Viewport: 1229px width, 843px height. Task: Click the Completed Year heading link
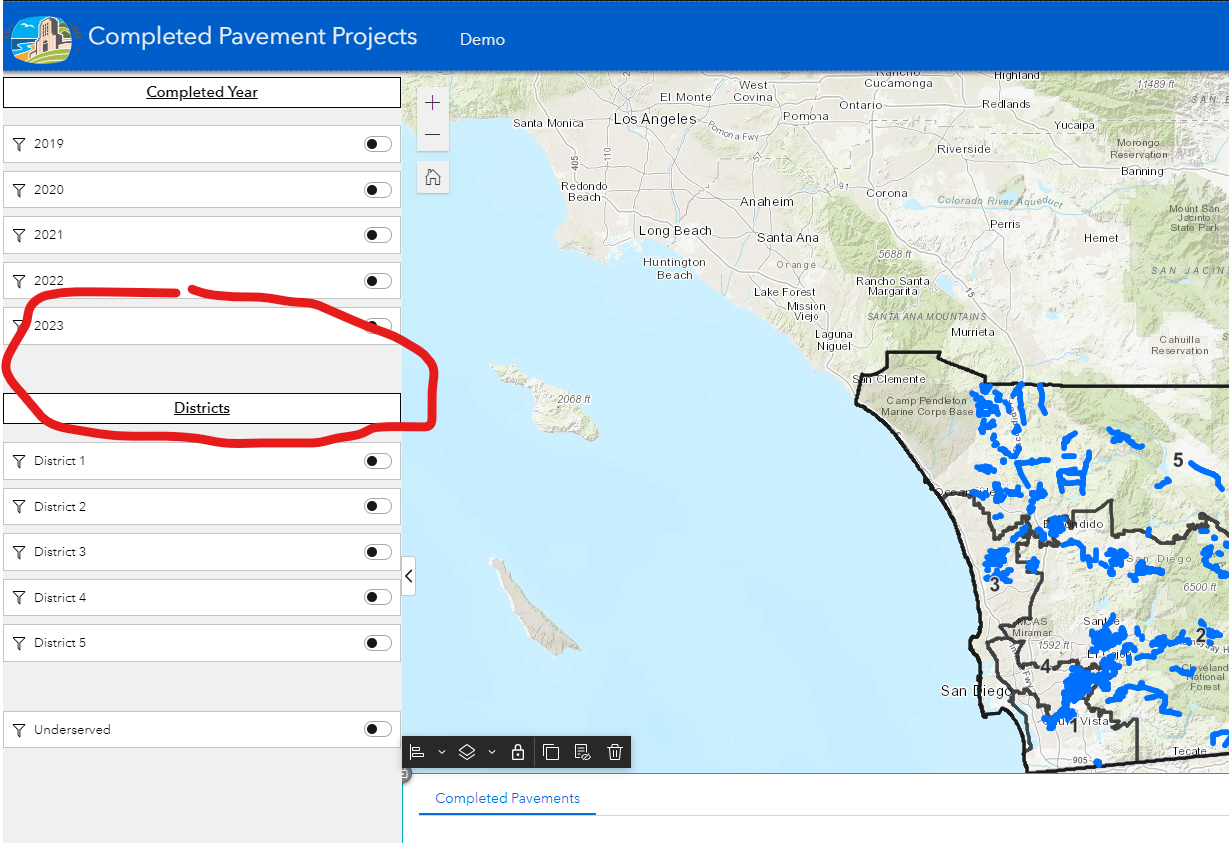coord(202,91)
